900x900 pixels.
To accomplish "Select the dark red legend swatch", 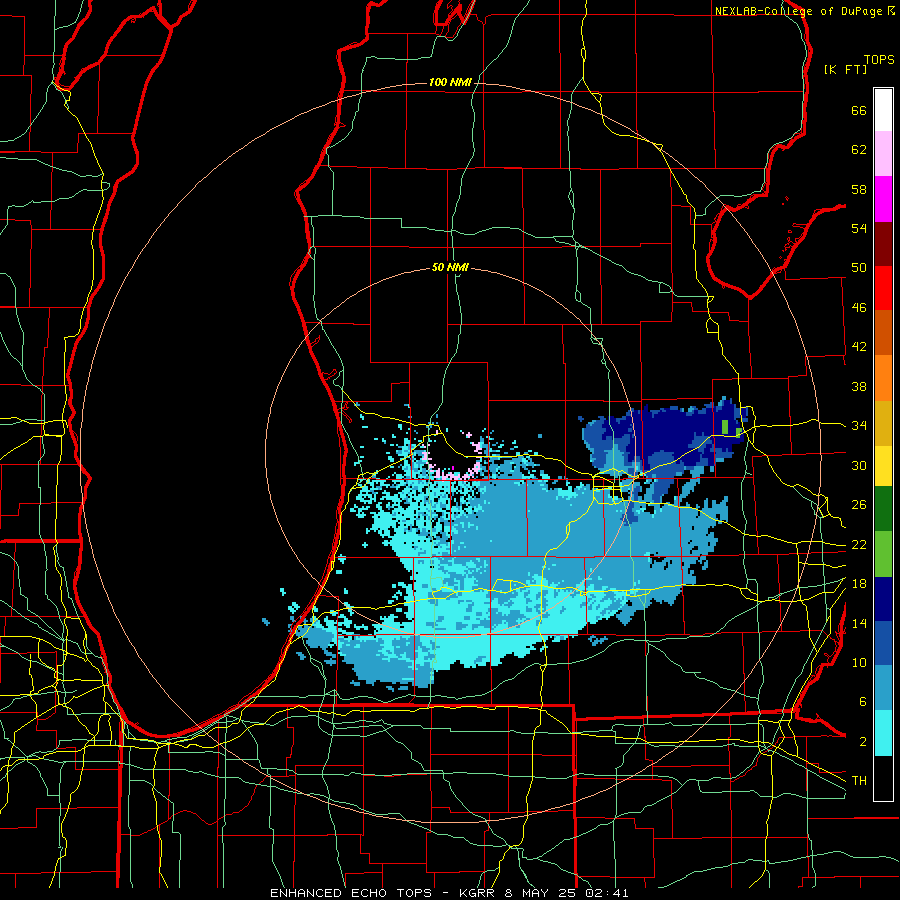I will pyautogui.click(x=883, y=243).
